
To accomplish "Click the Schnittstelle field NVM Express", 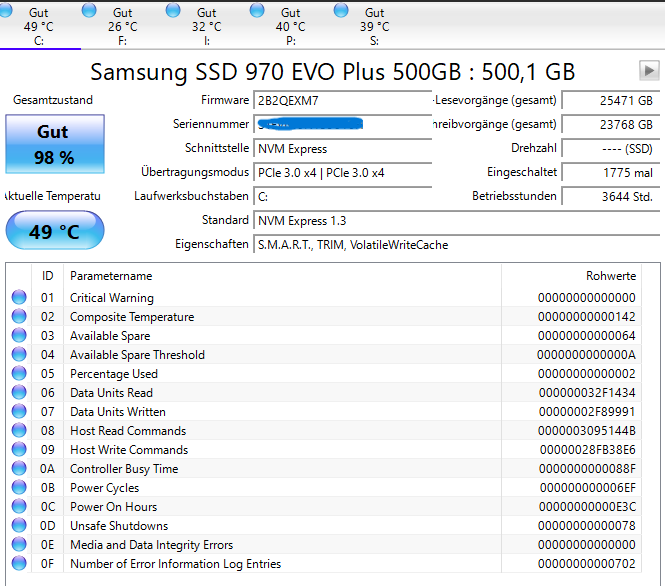I will point(343,149).
